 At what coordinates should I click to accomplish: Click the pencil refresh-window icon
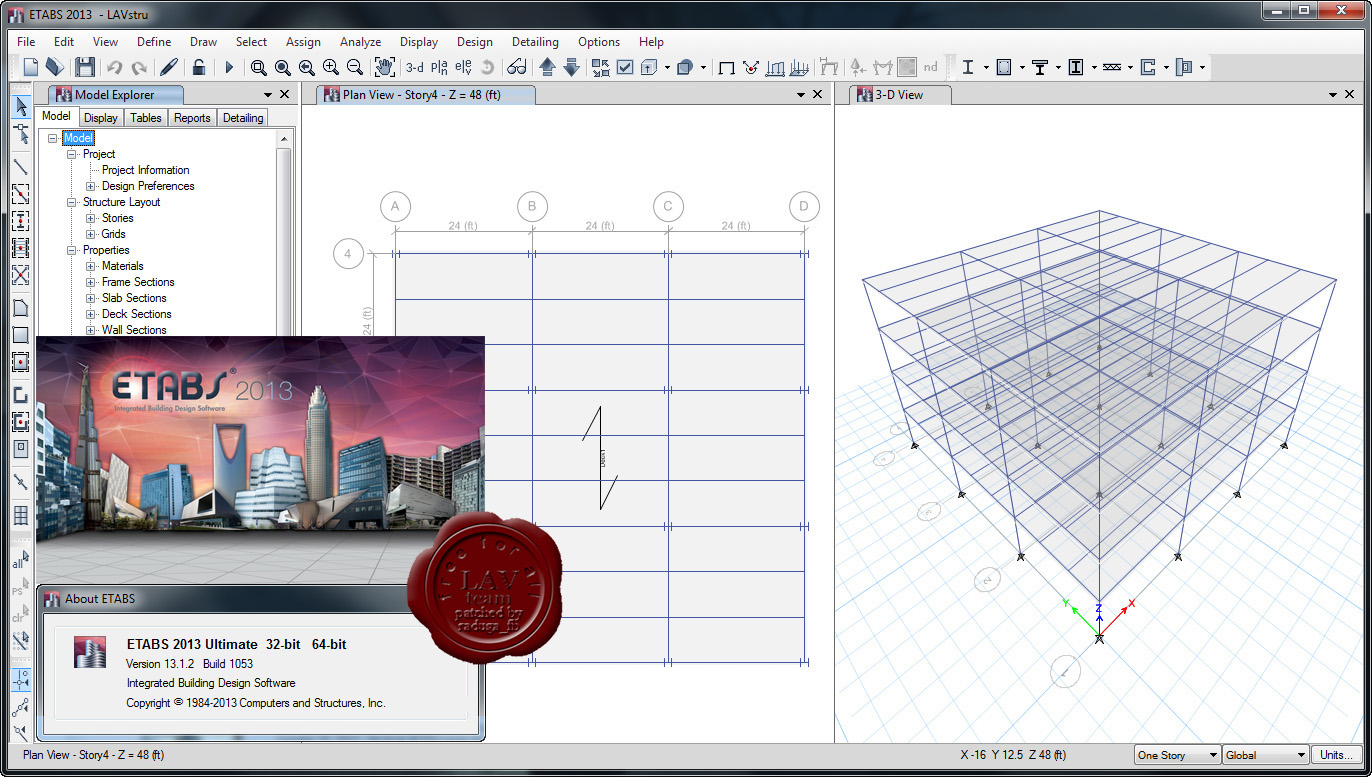point(169,67)
